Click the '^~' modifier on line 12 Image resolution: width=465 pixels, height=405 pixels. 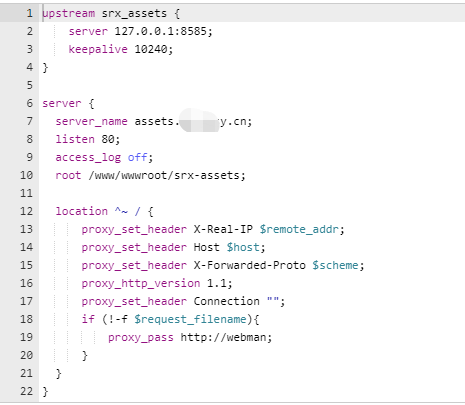[121, 211]
